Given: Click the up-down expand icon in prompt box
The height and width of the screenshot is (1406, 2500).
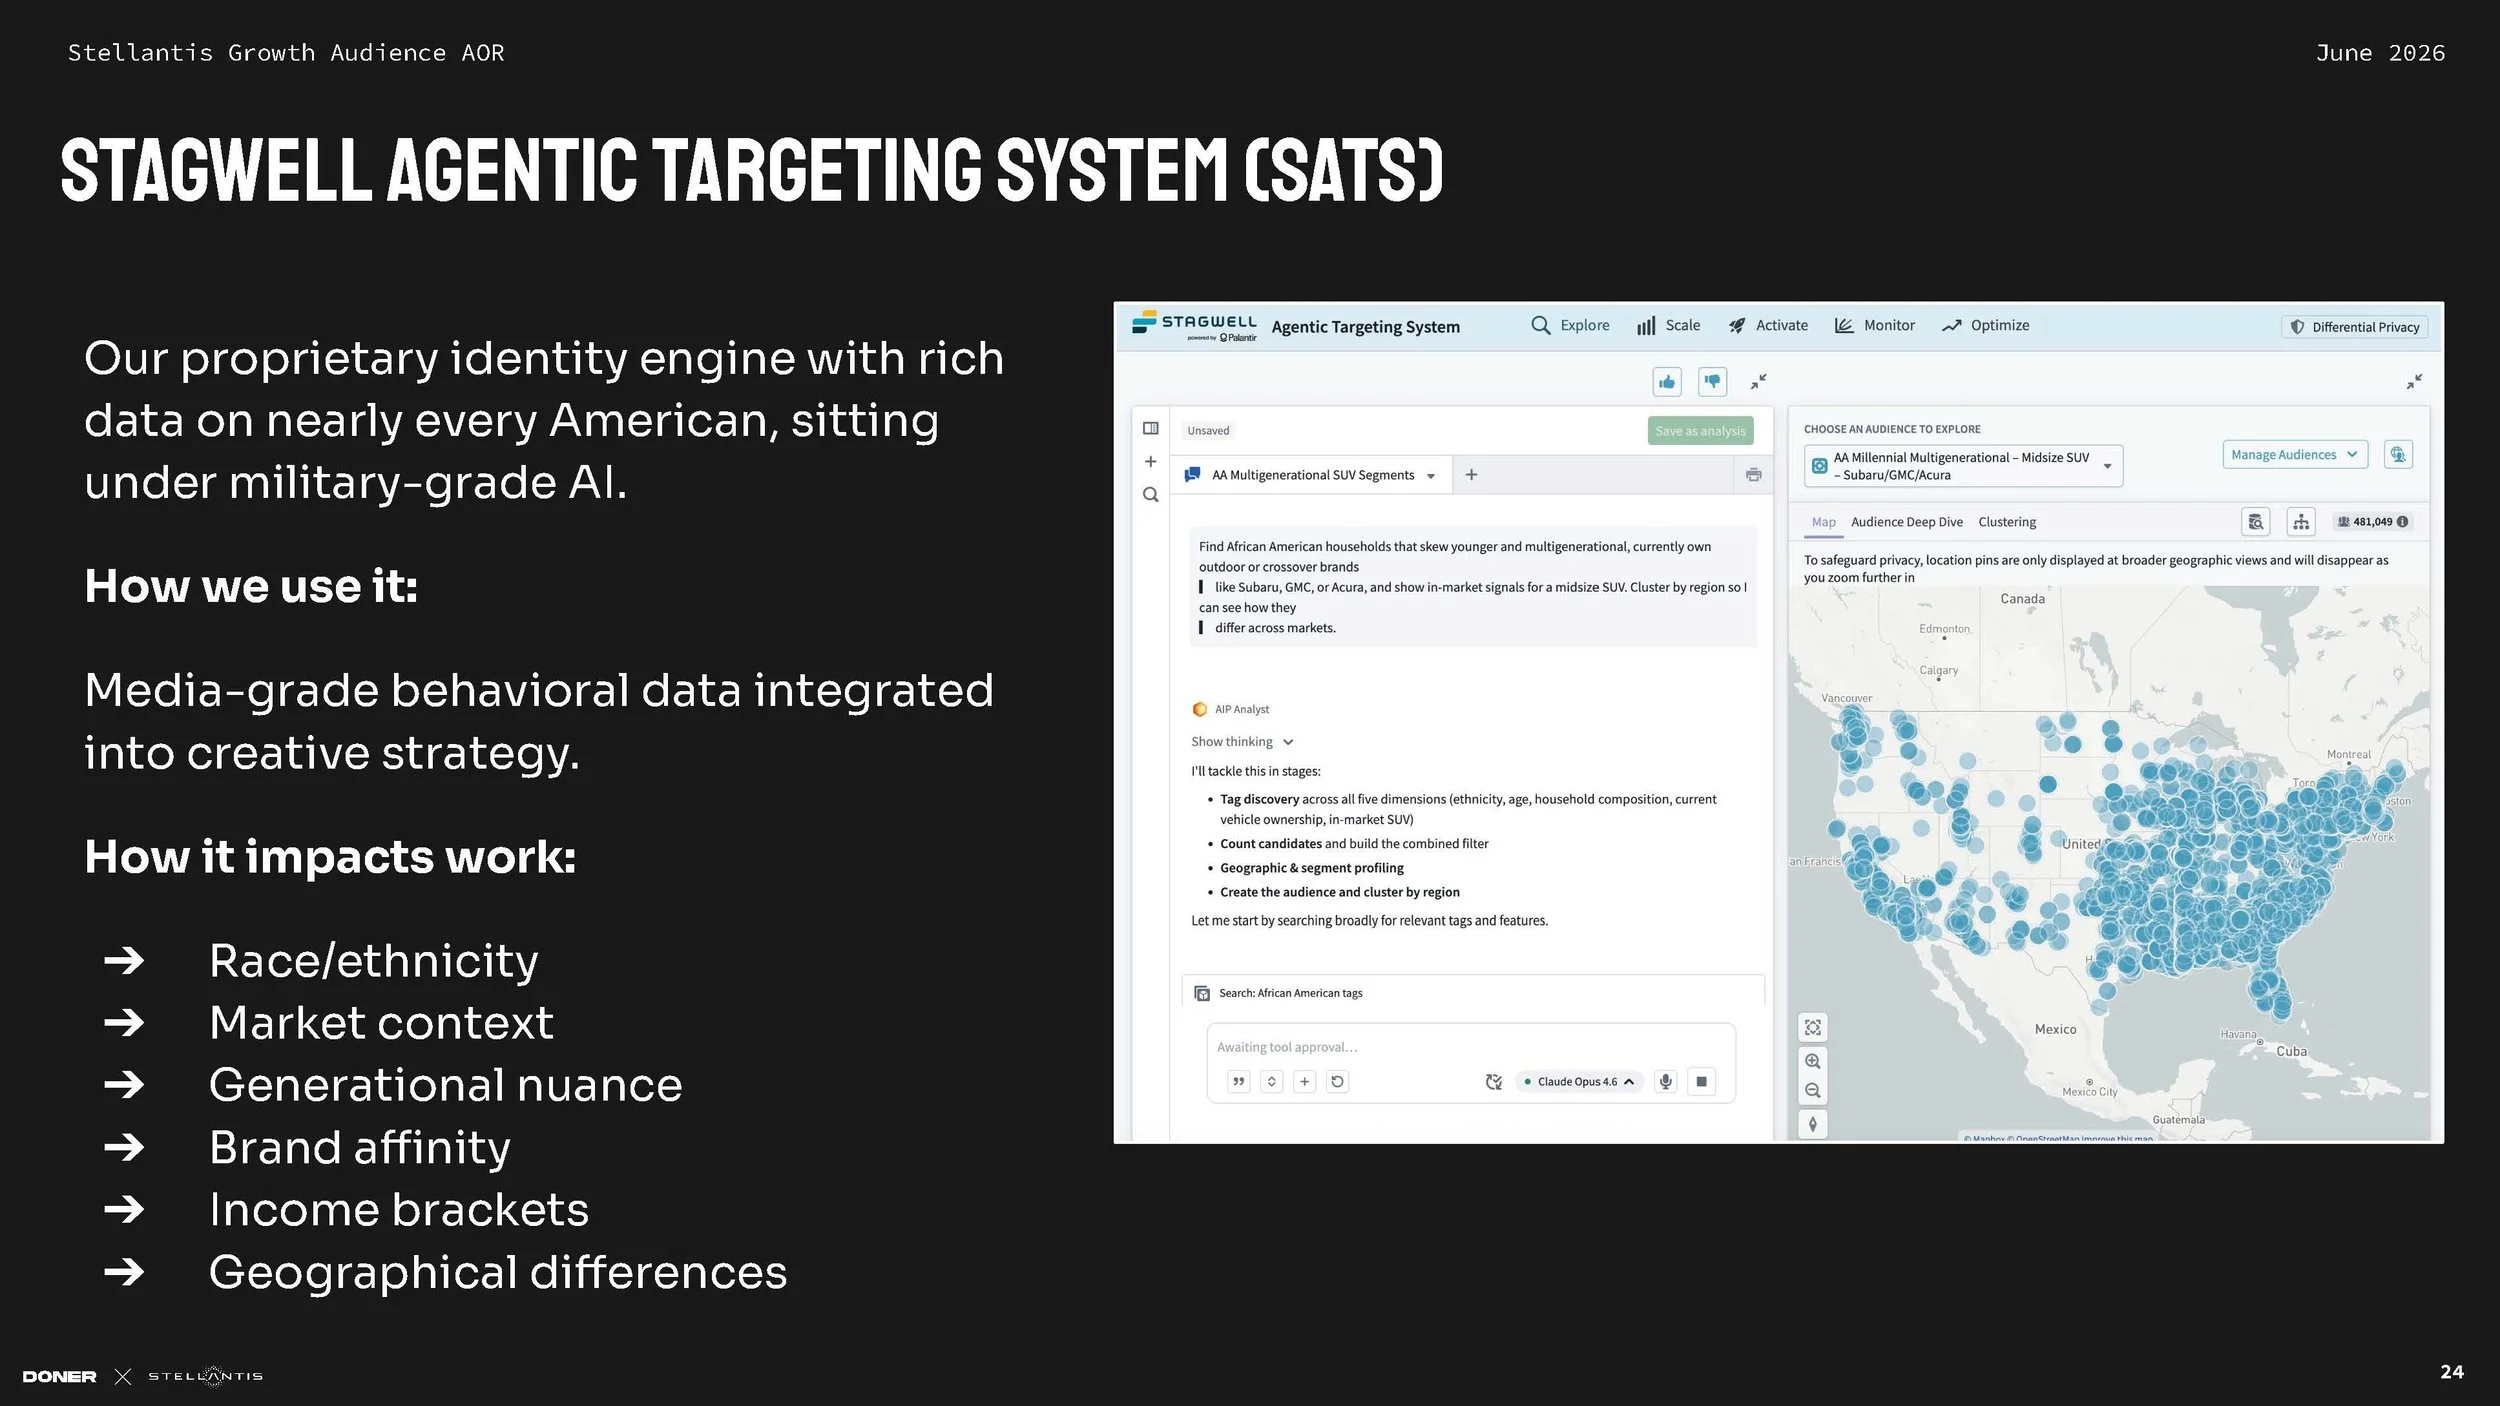Looking at the screenshot, I should click(1272, 1082).
